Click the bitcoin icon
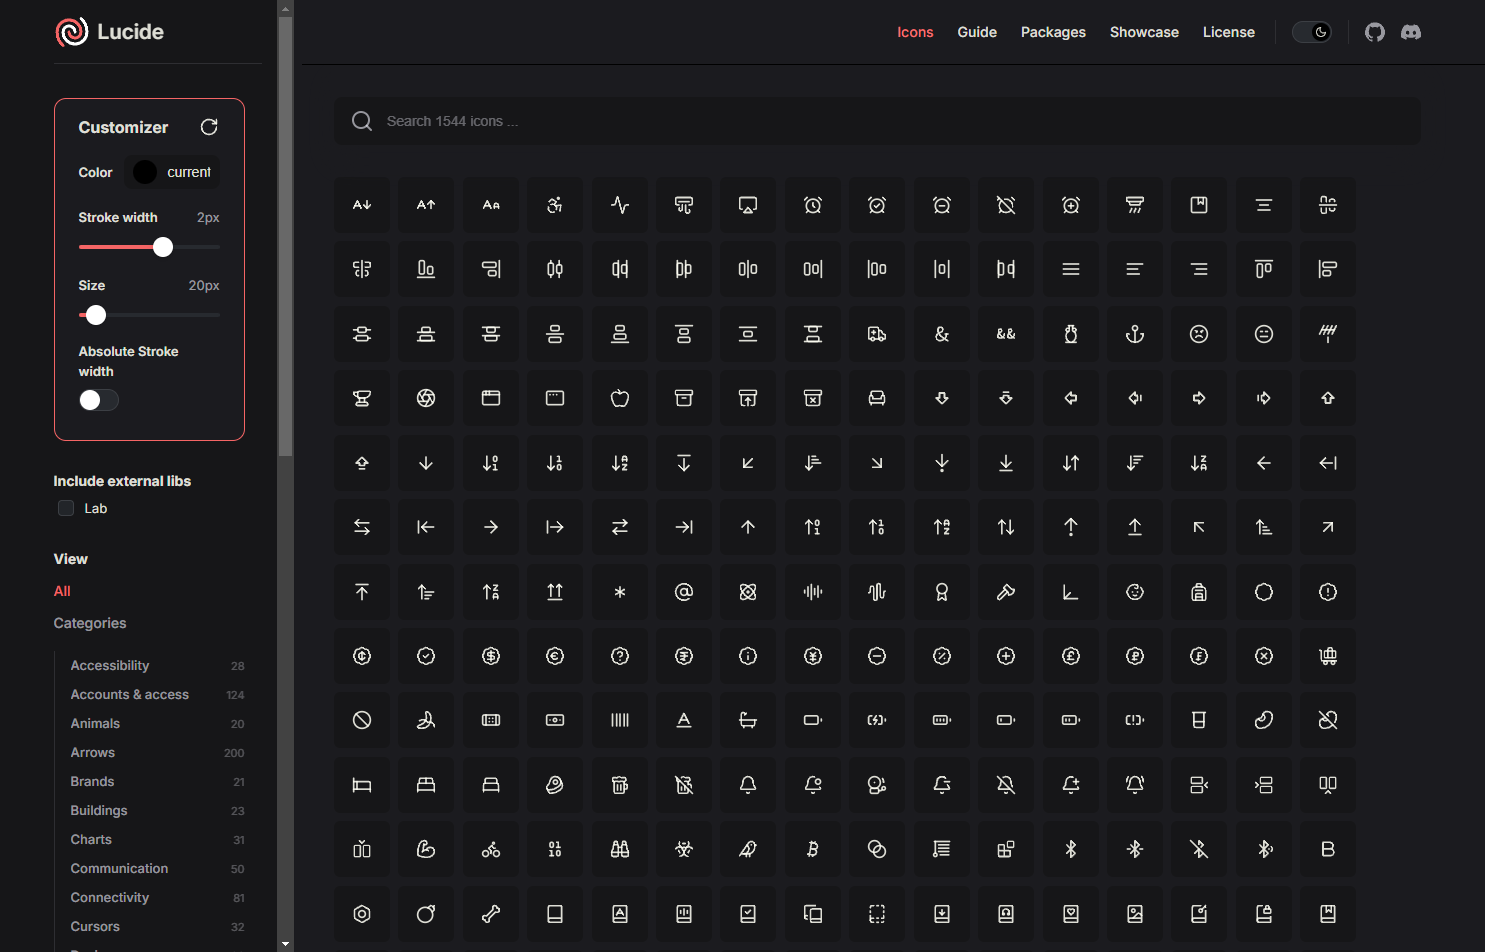Screen dimensions: 1485x952 coord(812,849)
